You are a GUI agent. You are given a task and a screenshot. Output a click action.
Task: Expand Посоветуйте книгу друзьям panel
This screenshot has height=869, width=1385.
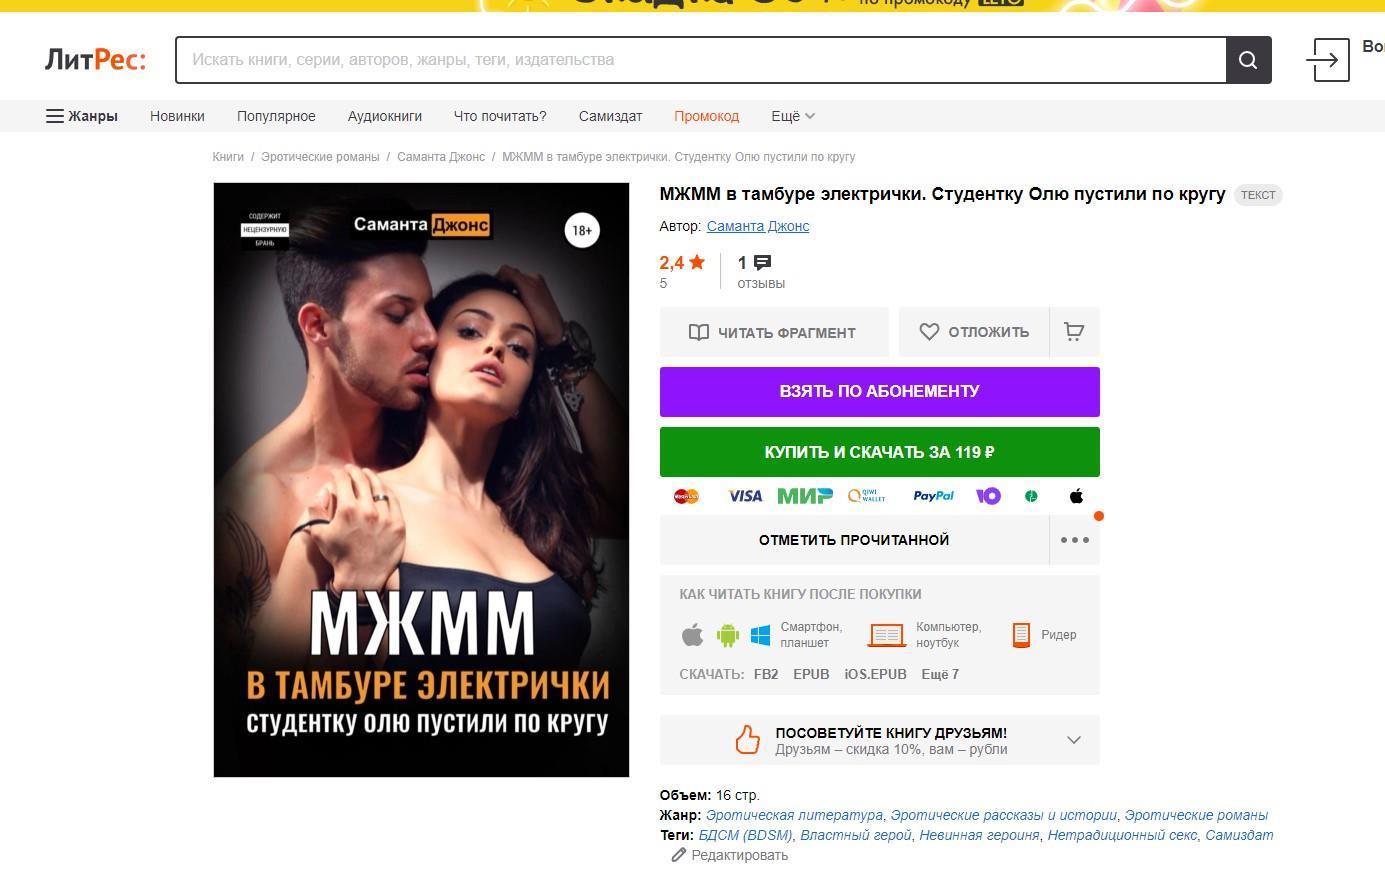click(880, 740)
